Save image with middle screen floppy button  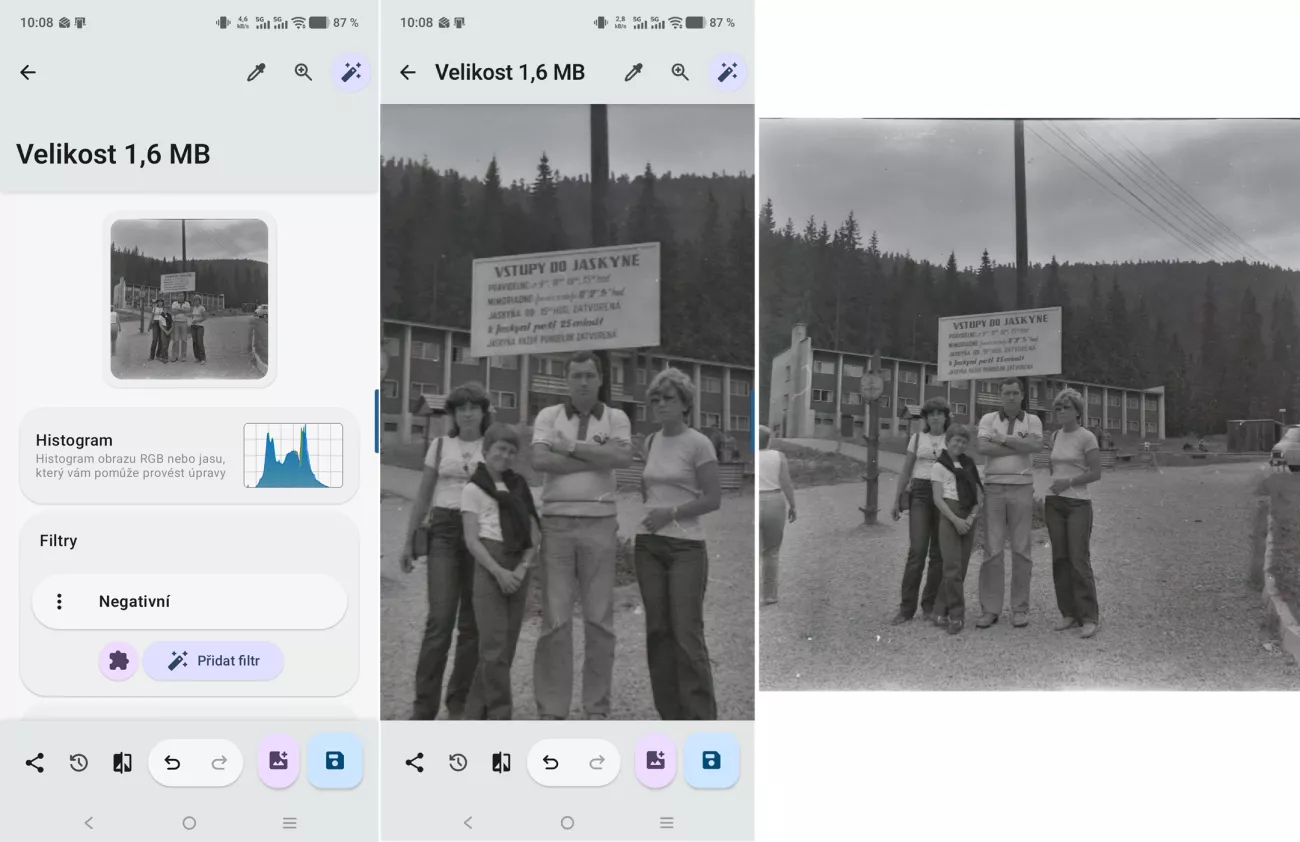click(x=711, y=761)
